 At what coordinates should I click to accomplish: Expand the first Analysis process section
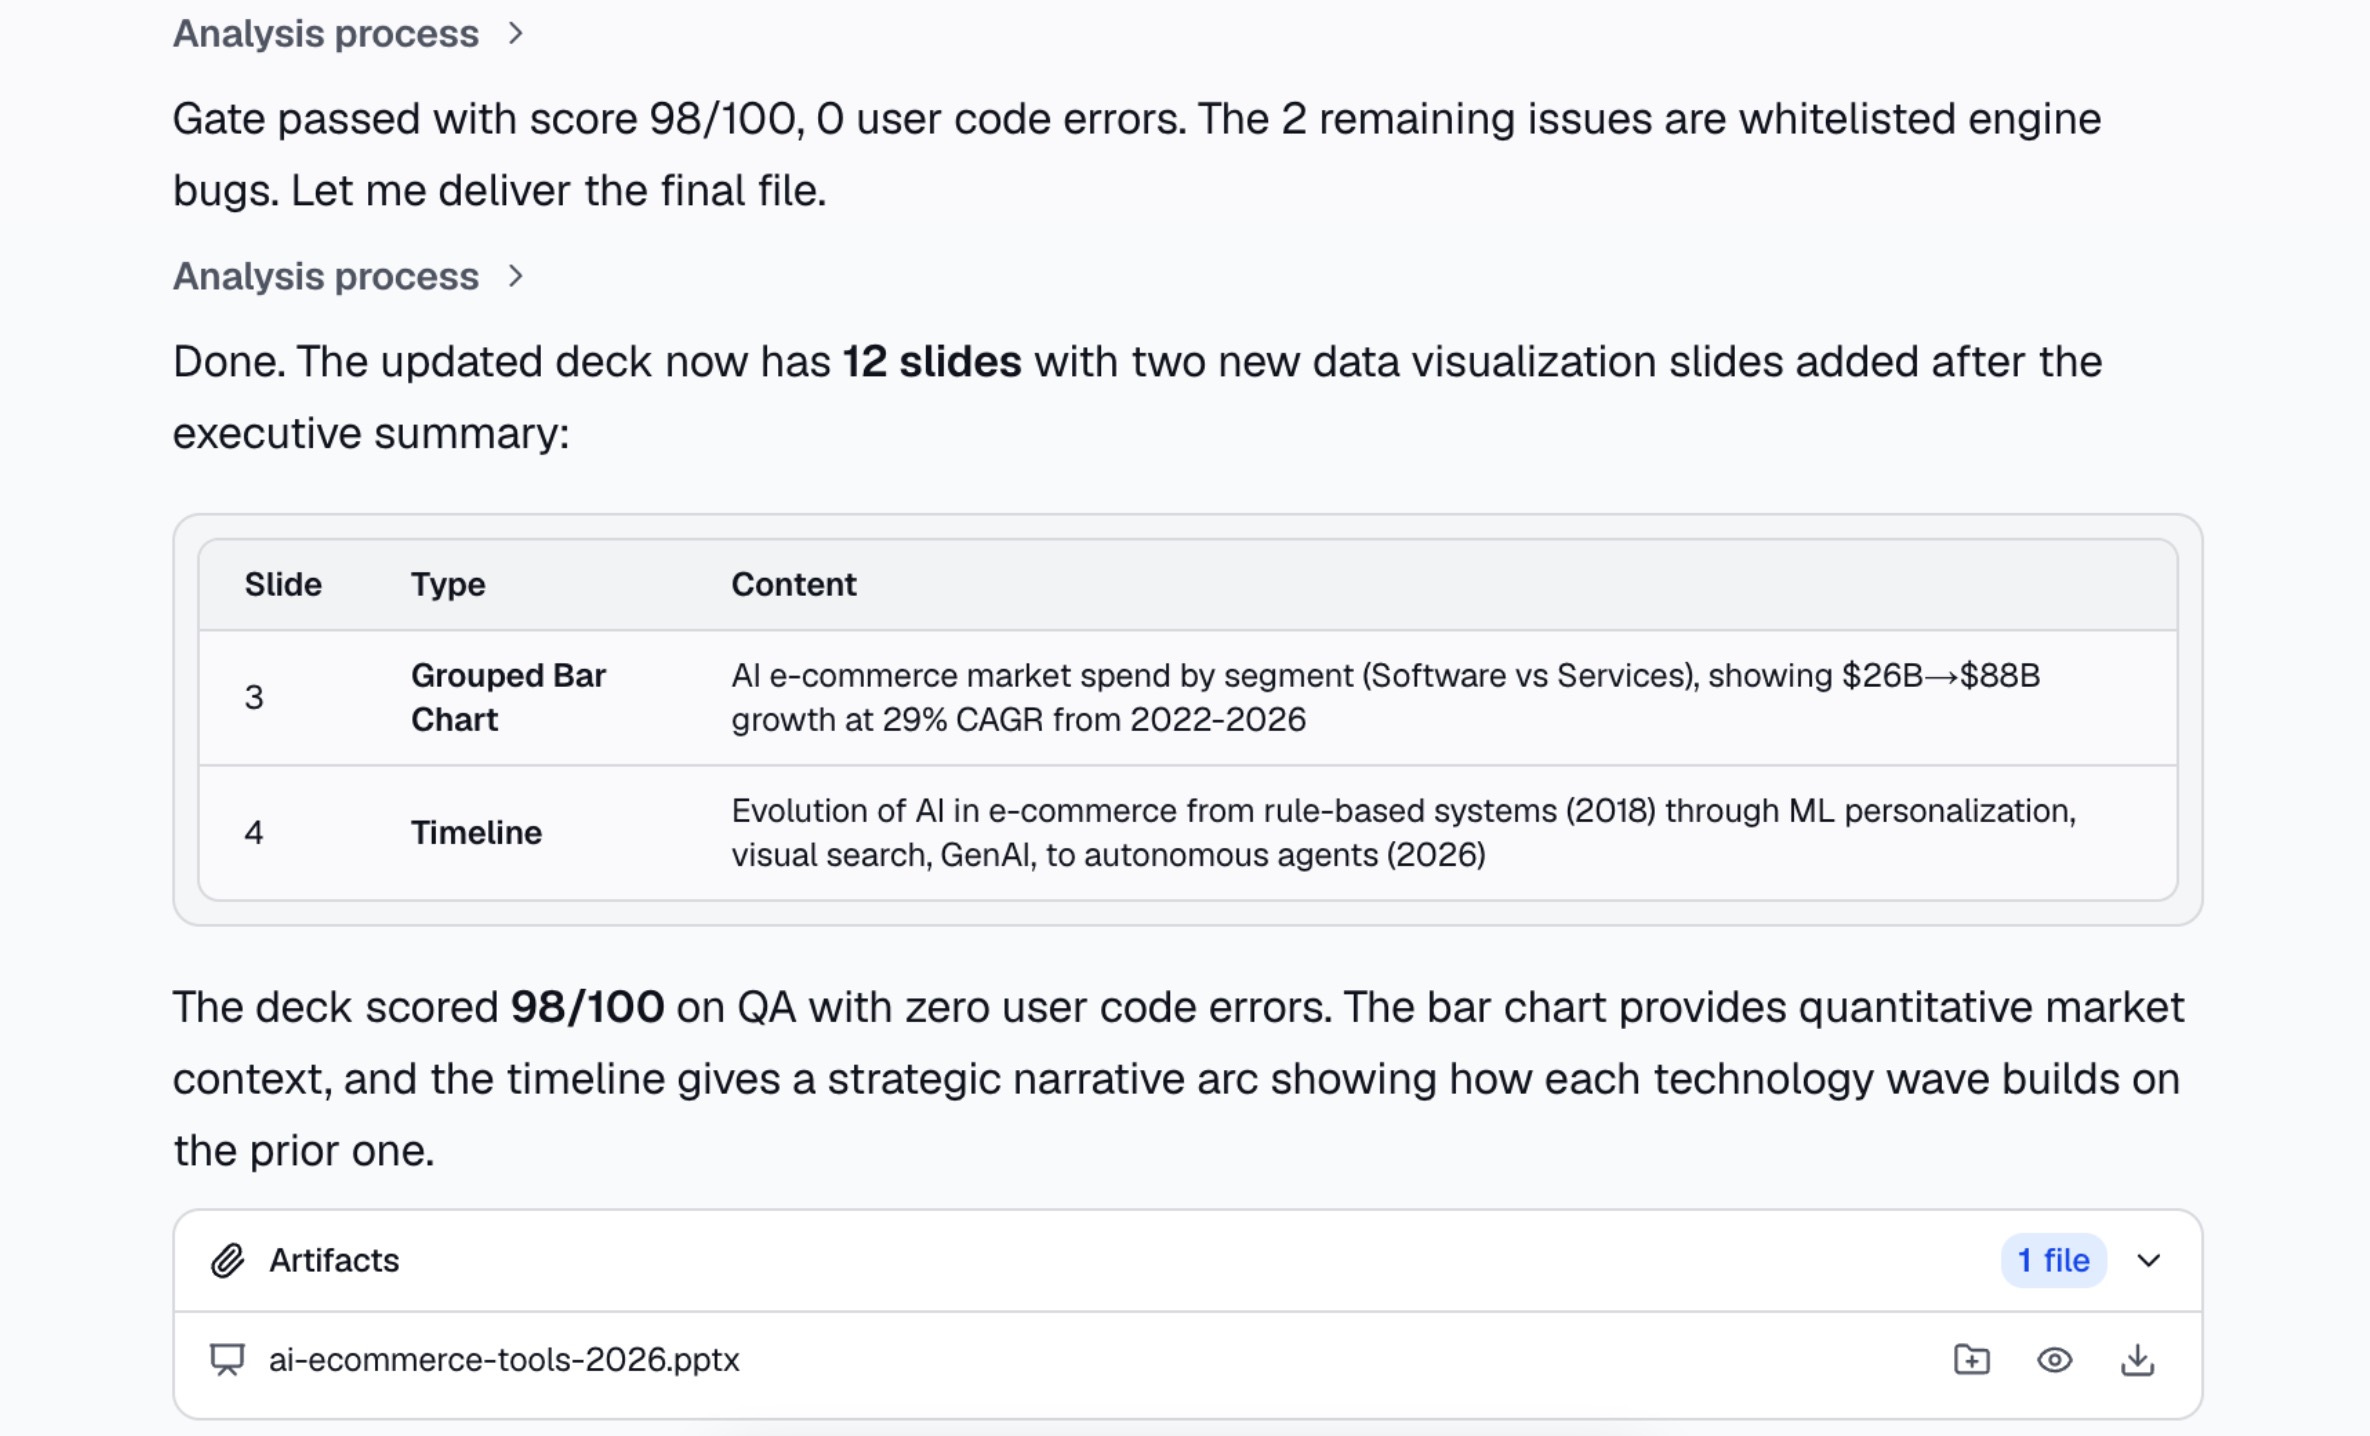click(348, 34)
